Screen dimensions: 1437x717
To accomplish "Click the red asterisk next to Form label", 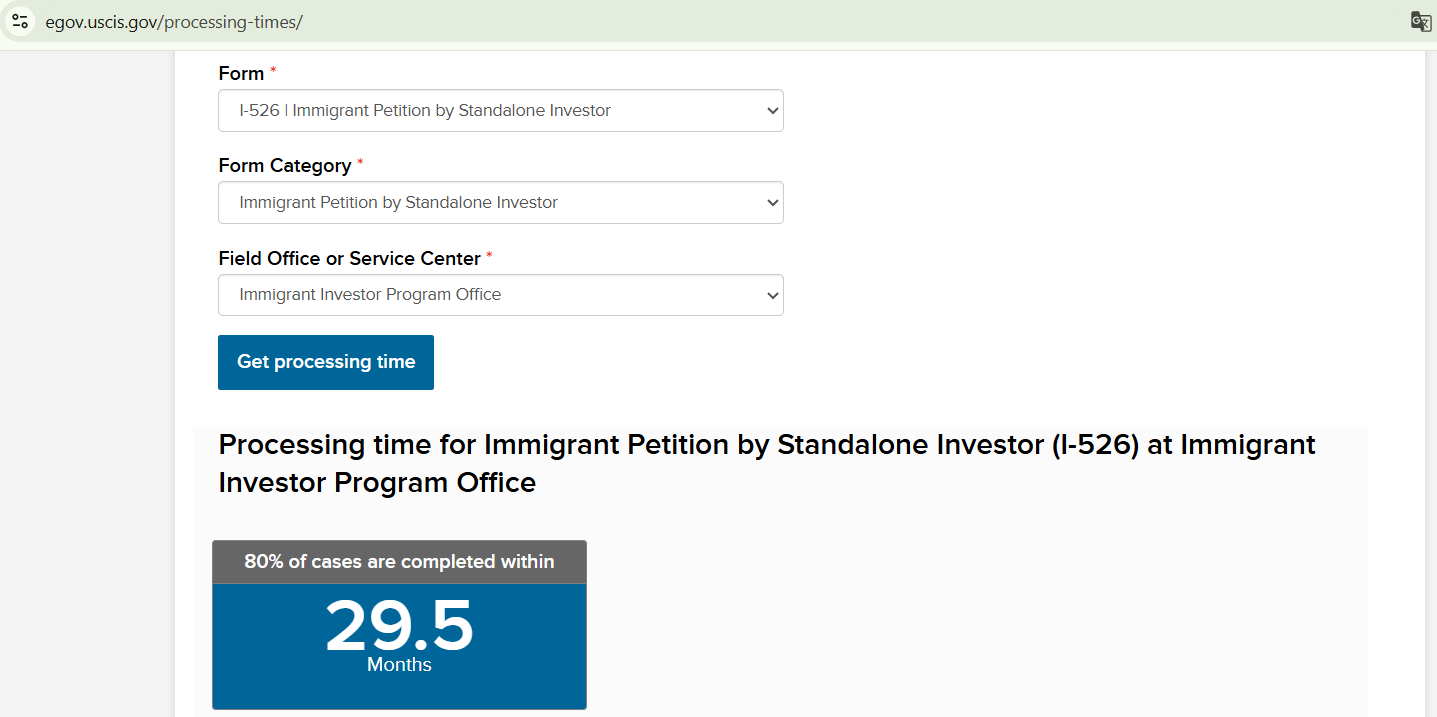I will (x=273, y=71).
